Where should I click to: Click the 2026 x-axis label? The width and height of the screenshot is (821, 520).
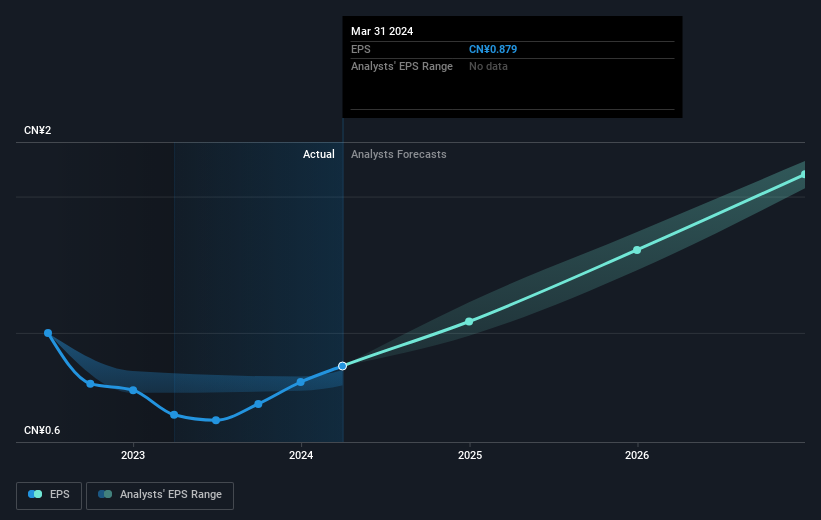coord(637,455)
